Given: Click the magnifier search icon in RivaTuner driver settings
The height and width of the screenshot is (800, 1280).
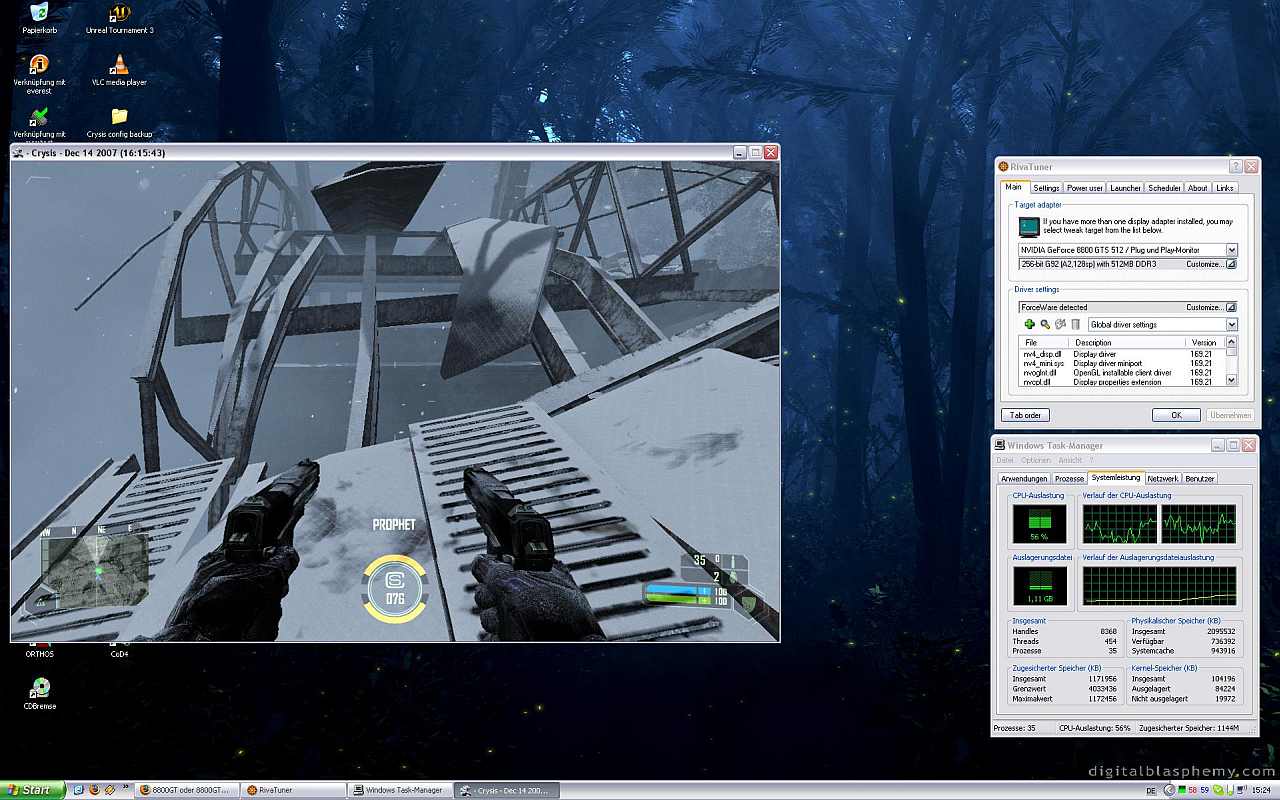Looking at the screenshot, I should pyautogui.click(x=1045, y=324).
